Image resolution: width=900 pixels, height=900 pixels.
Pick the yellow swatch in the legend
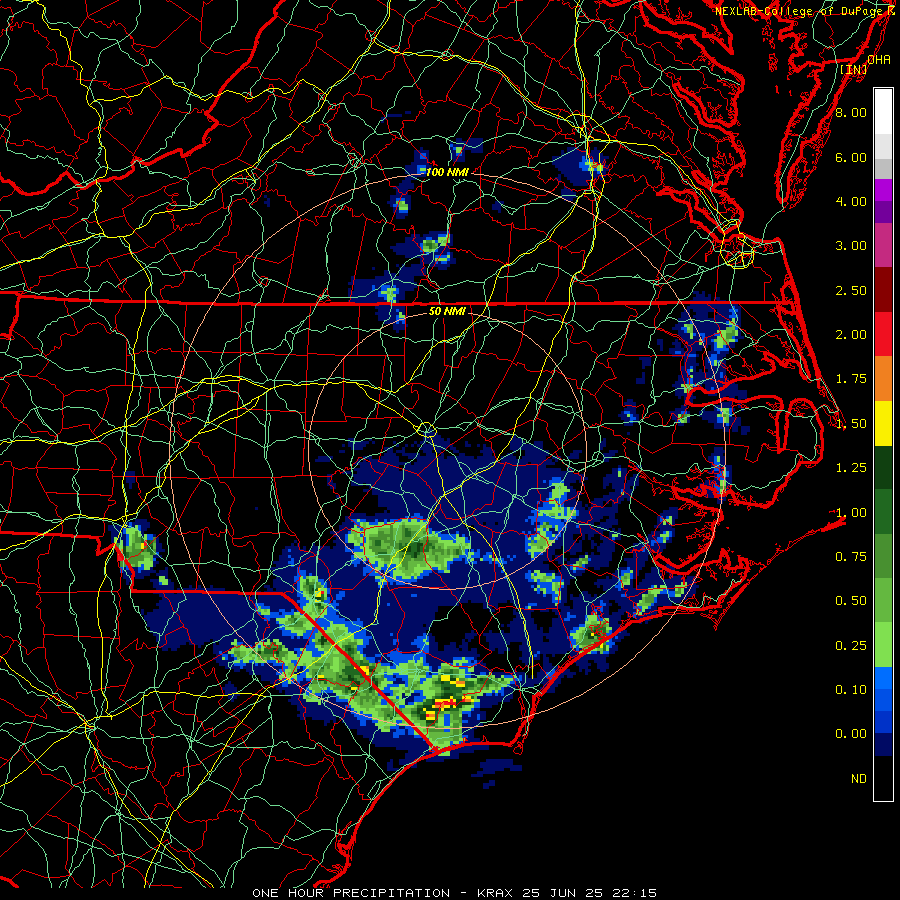[x=883, y=424]
